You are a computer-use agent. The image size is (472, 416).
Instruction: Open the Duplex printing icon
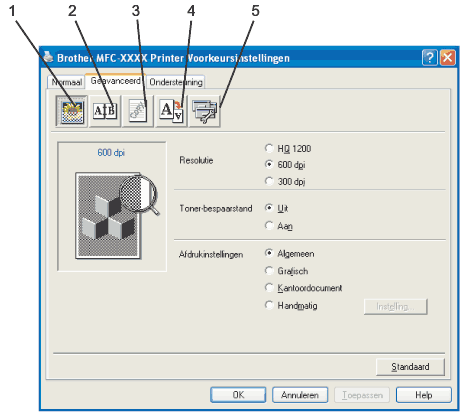(x=105, y=111)
